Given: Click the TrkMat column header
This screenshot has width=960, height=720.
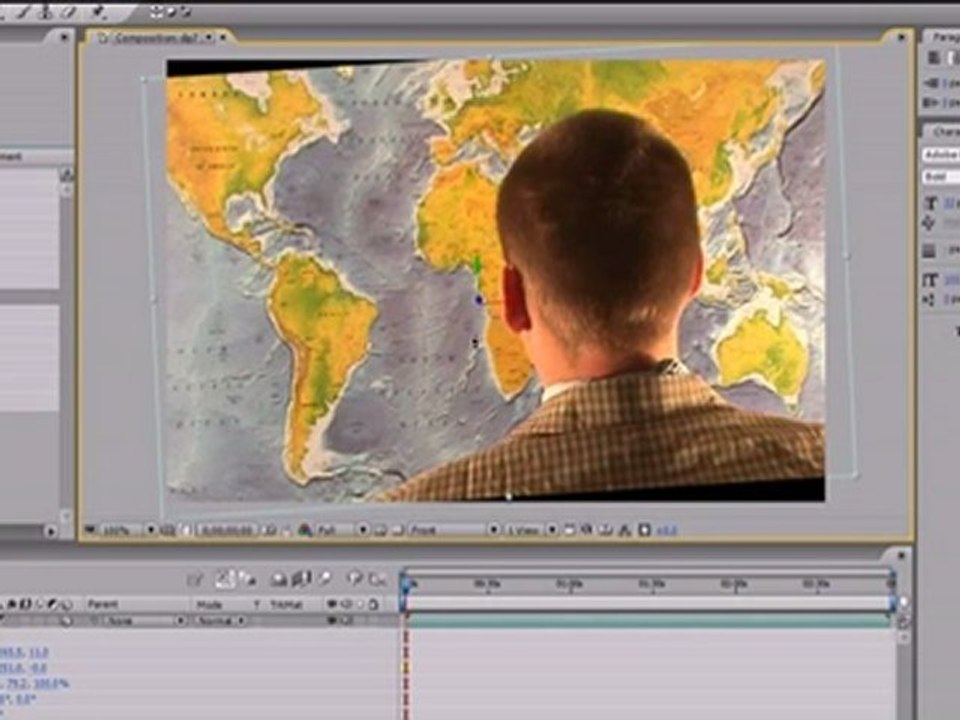Looking at the screenshot, I should [286, 604].
